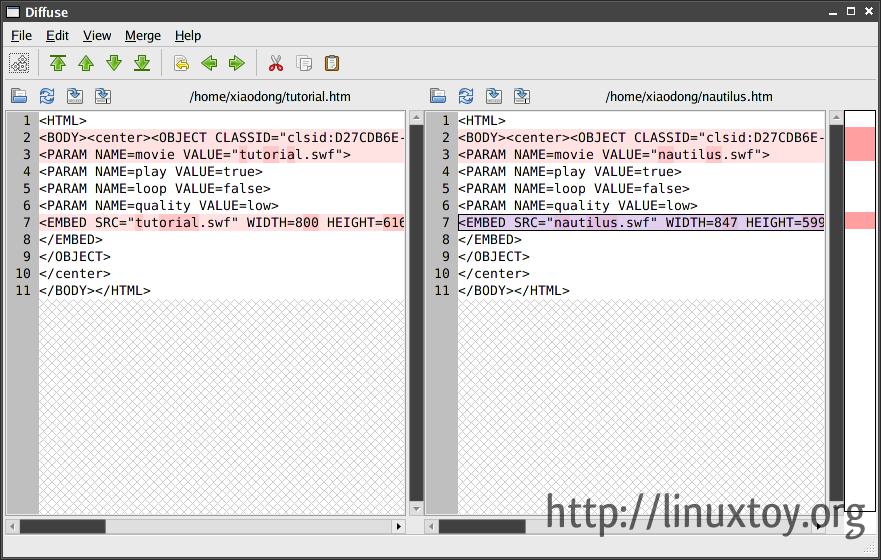Click left pane horizontal scrollbar right arrow
881x560 pixels.
(x=398, y=526)
